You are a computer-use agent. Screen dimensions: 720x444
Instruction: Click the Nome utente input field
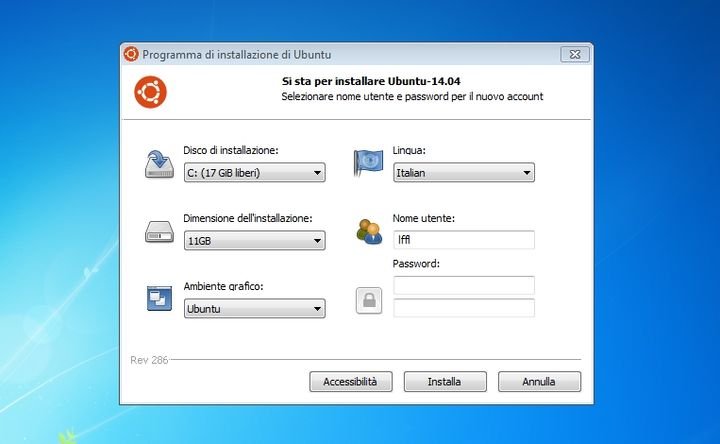point(464,240)
